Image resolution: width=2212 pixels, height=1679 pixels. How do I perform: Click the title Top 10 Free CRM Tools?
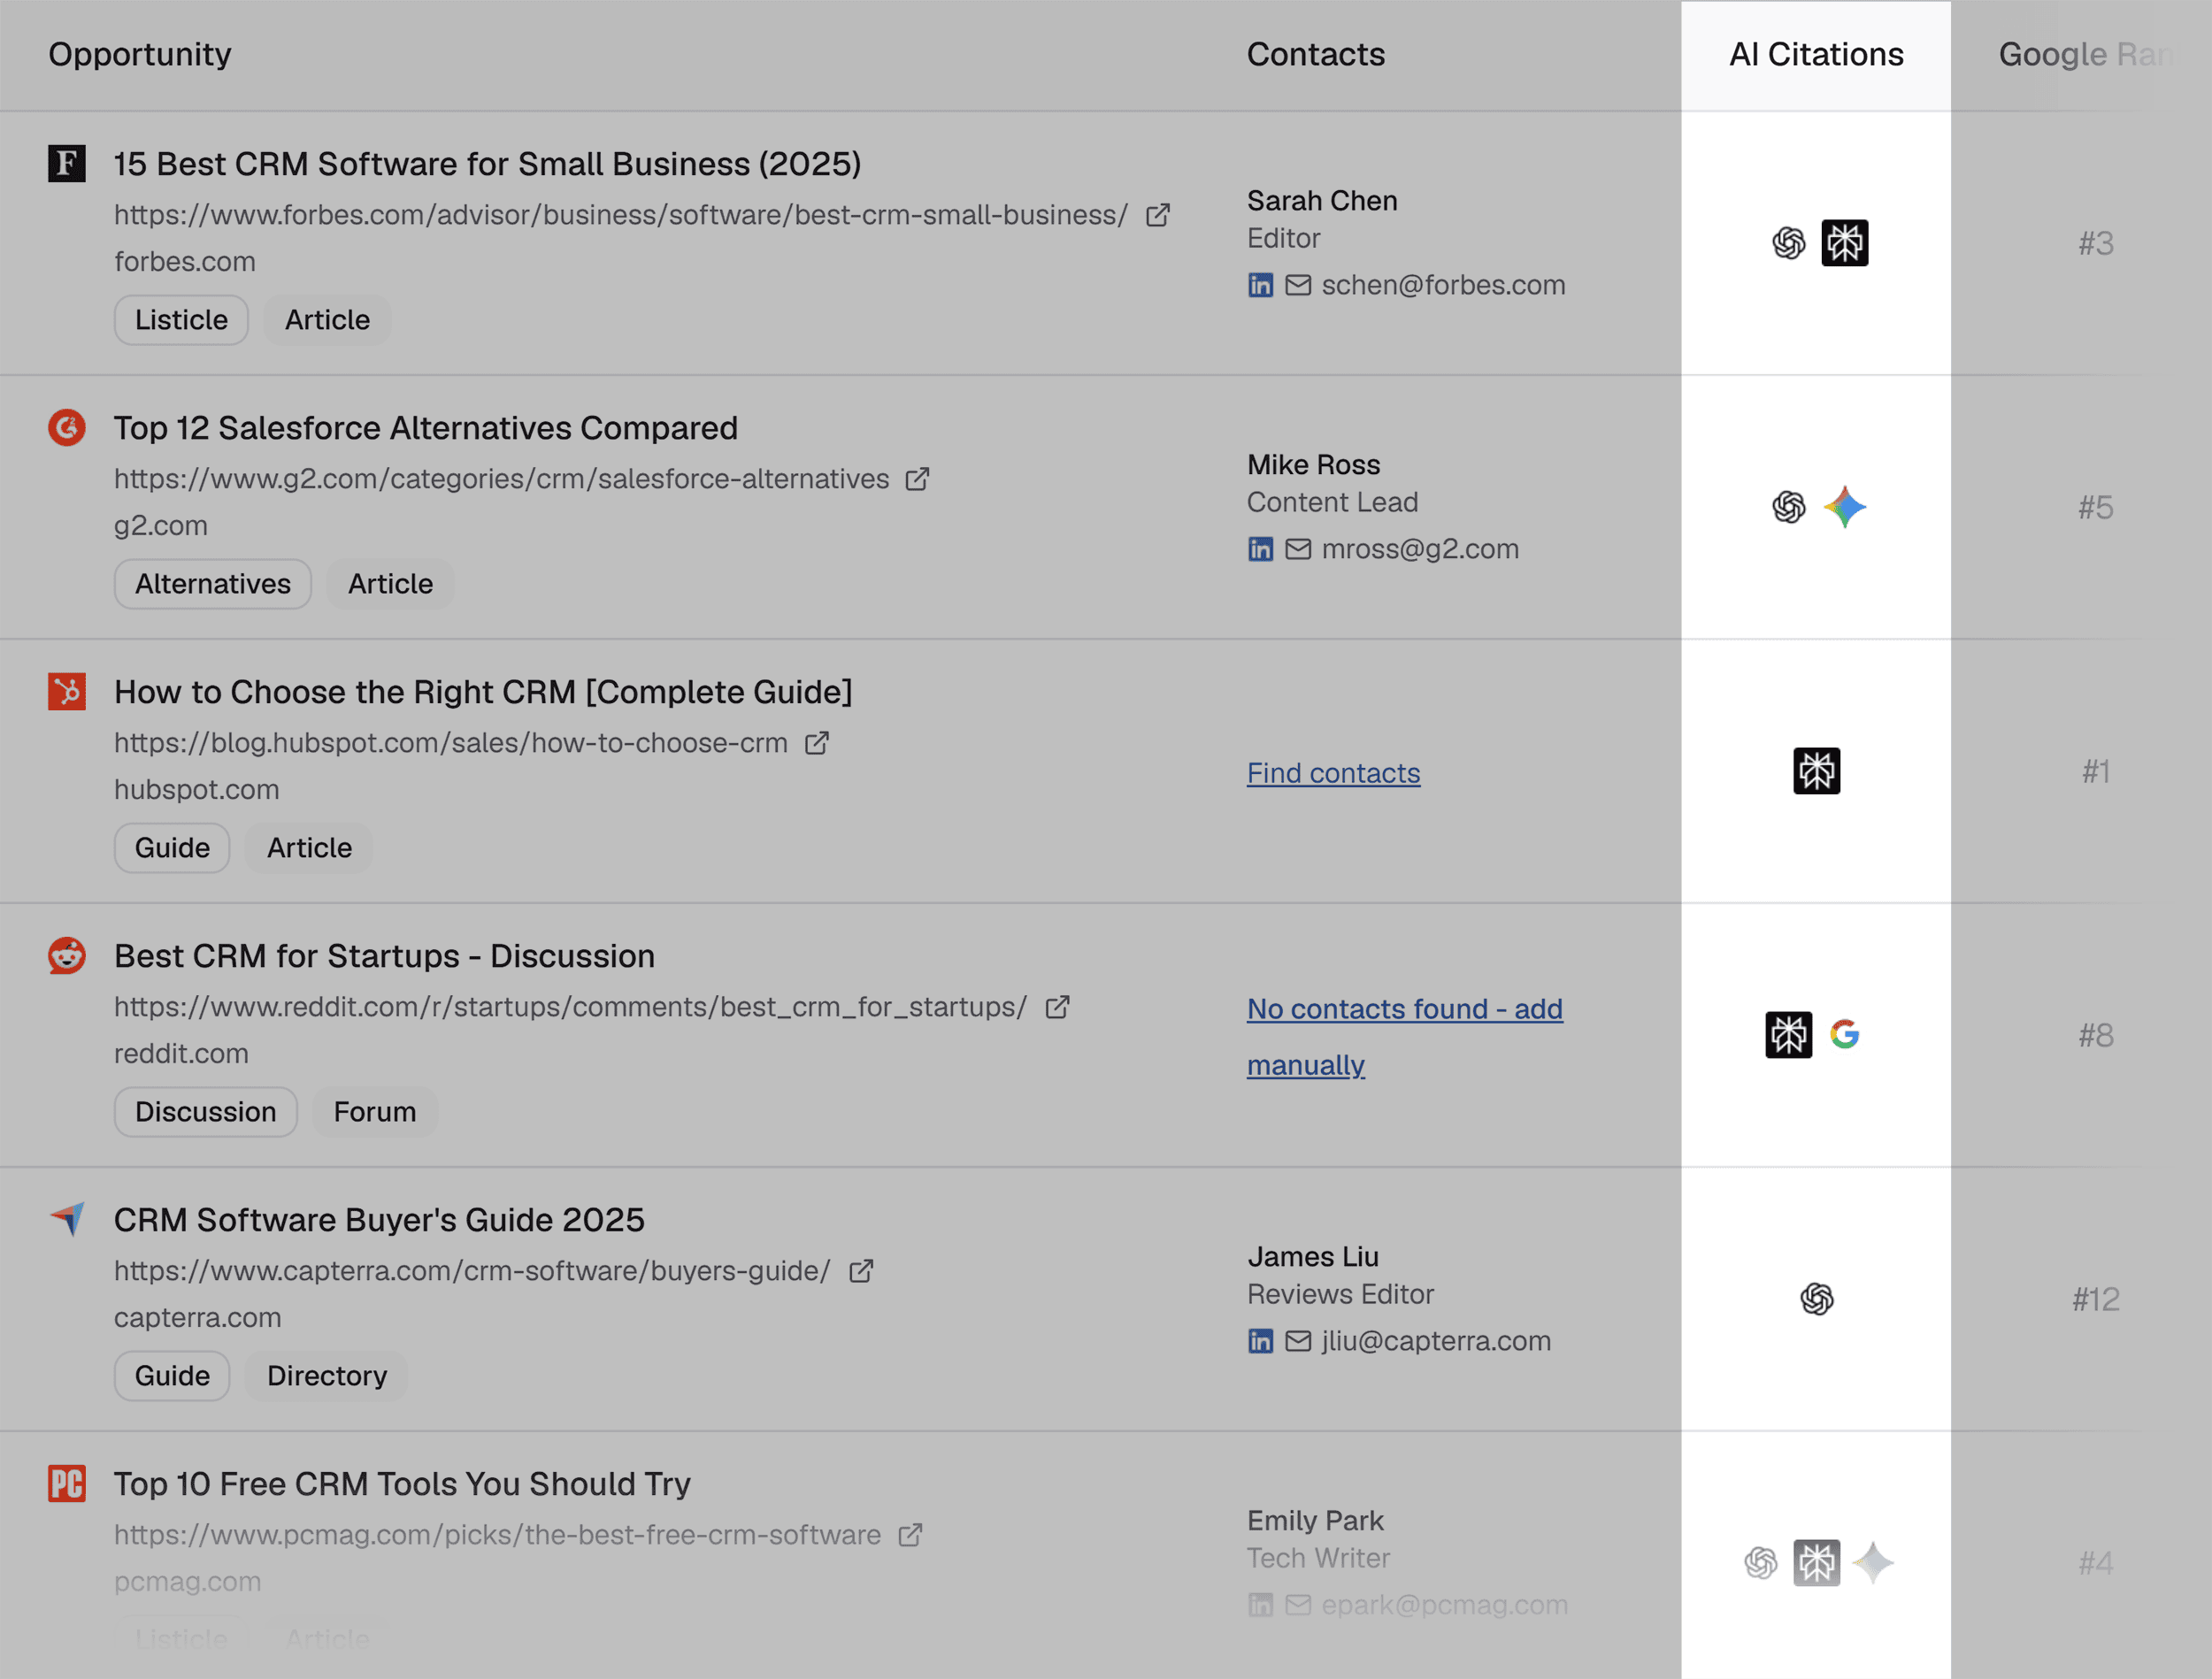pyautogui.click(x=402, y=1484)
